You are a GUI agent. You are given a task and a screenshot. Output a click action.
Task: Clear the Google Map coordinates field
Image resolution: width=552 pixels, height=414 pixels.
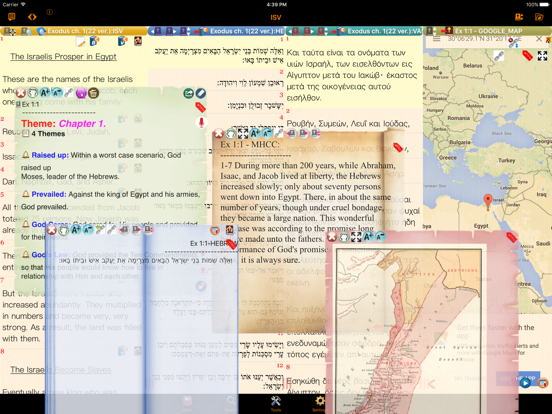coord(539,39)
